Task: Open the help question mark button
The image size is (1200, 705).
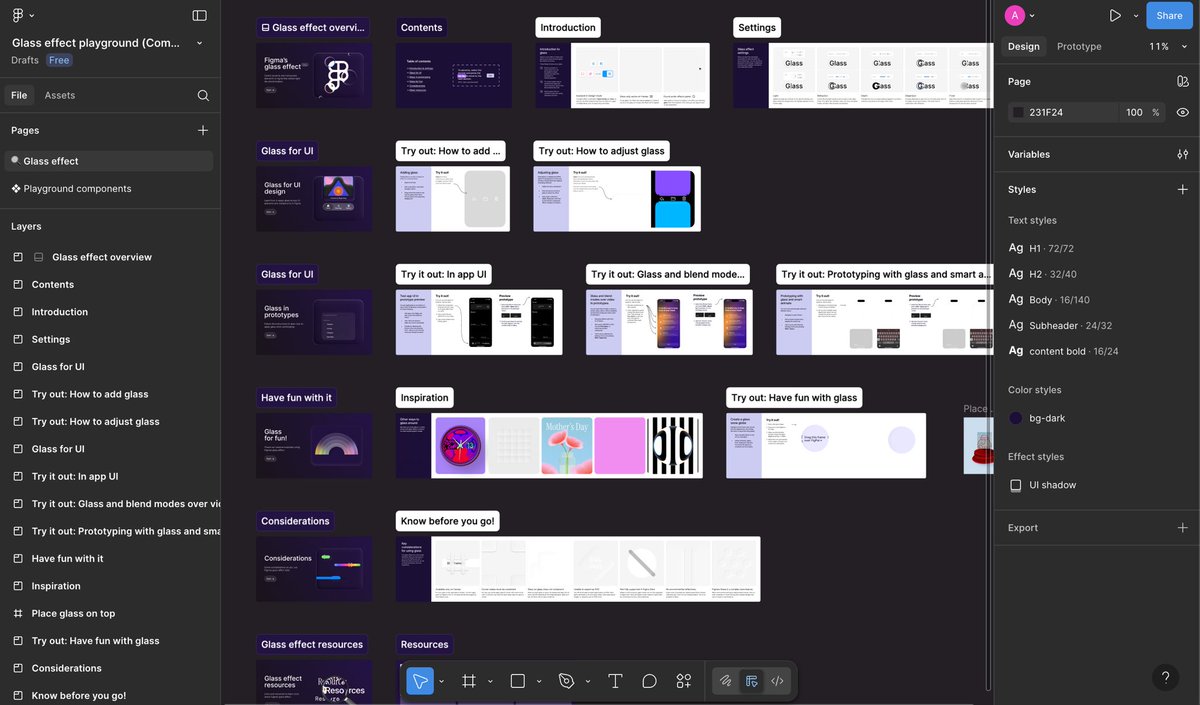Action: click(x=1165, y=677)
